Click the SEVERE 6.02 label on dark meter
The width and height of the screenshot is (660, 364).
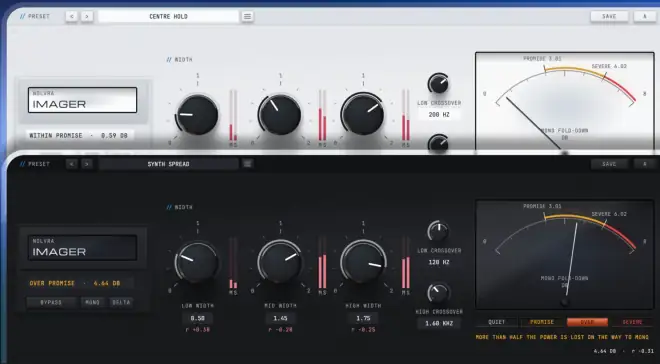609,214
